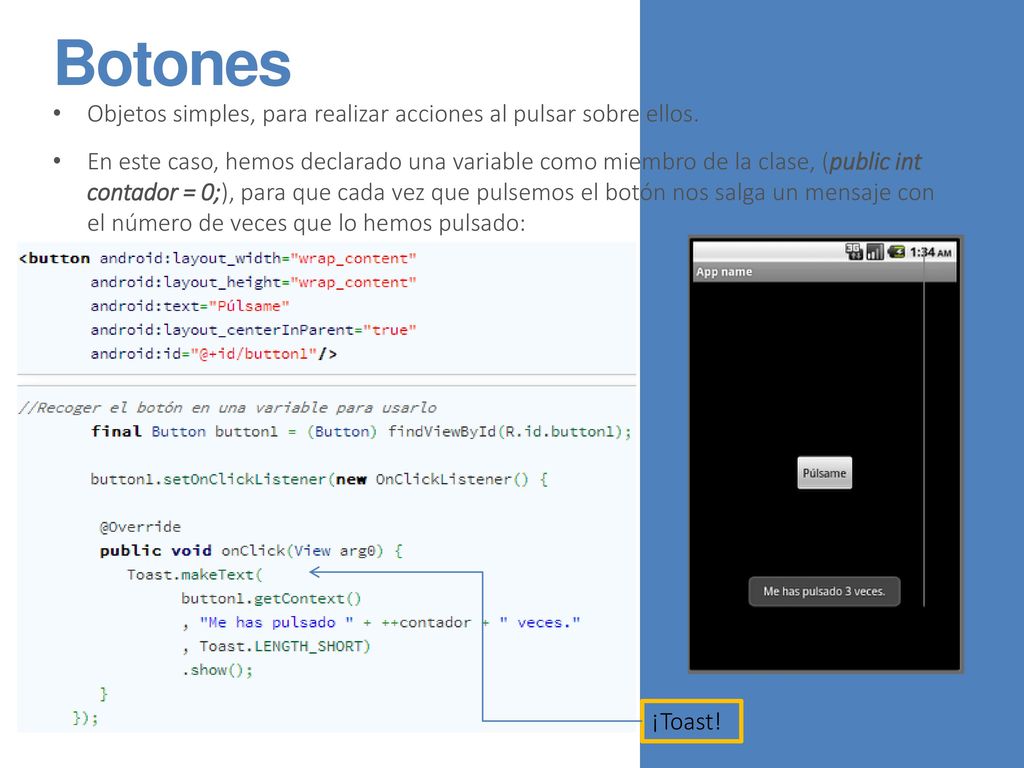Screen dimensions: 1024x768
Task: Tap the Púlsame button in emulator
Action: (x=824, y=473)
